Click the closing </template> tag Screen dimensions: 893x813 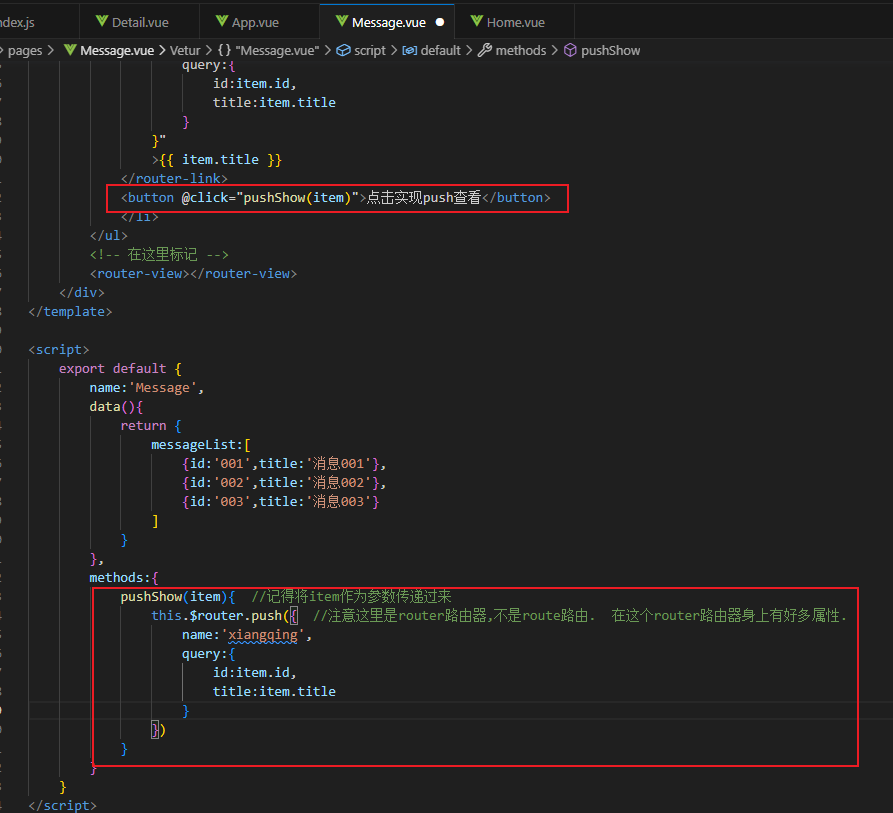coord(70,312)
